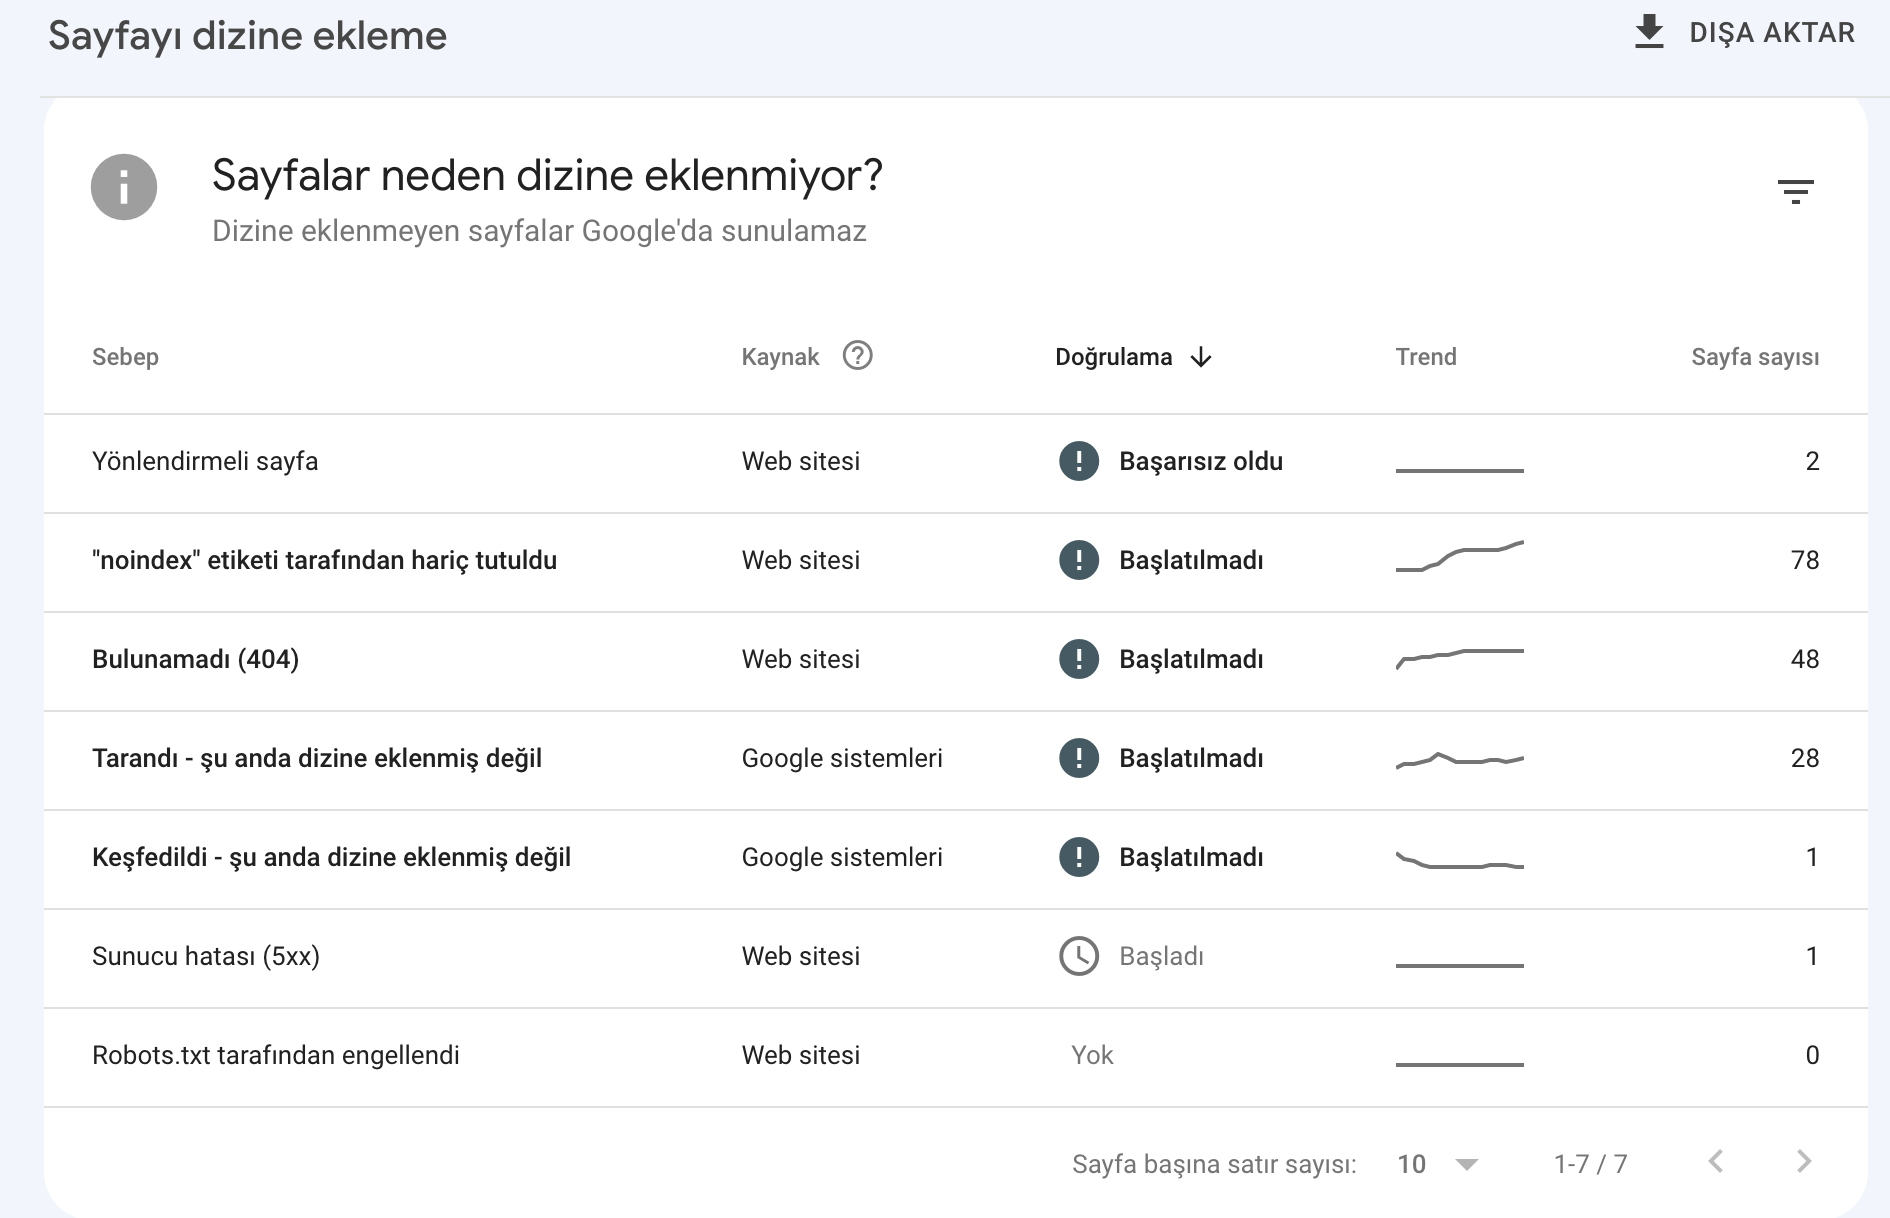The image size is (1890, 1218).
Task: Open the Bulunamadı (404) row
Action: (x=956, y=661)
